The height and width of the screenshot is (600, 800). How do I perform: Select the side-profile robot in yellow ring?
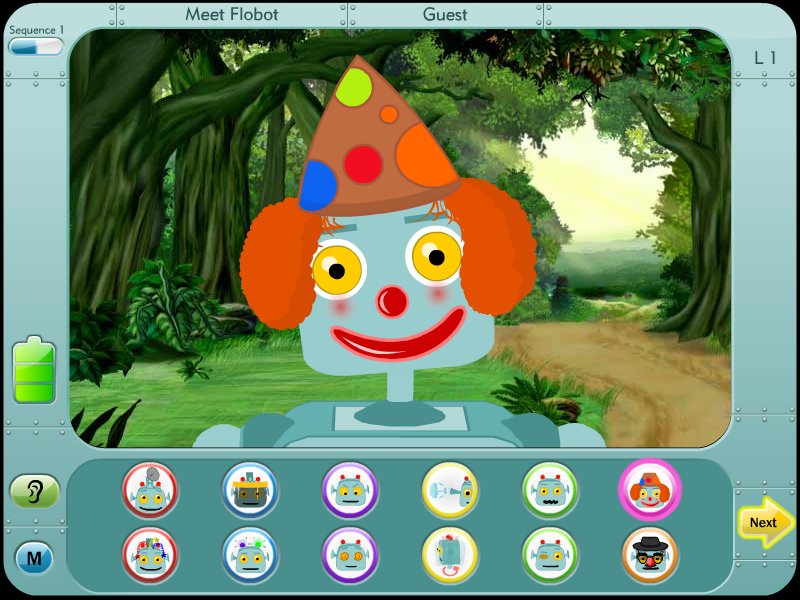pyautogui.click(x=450, y=490)
